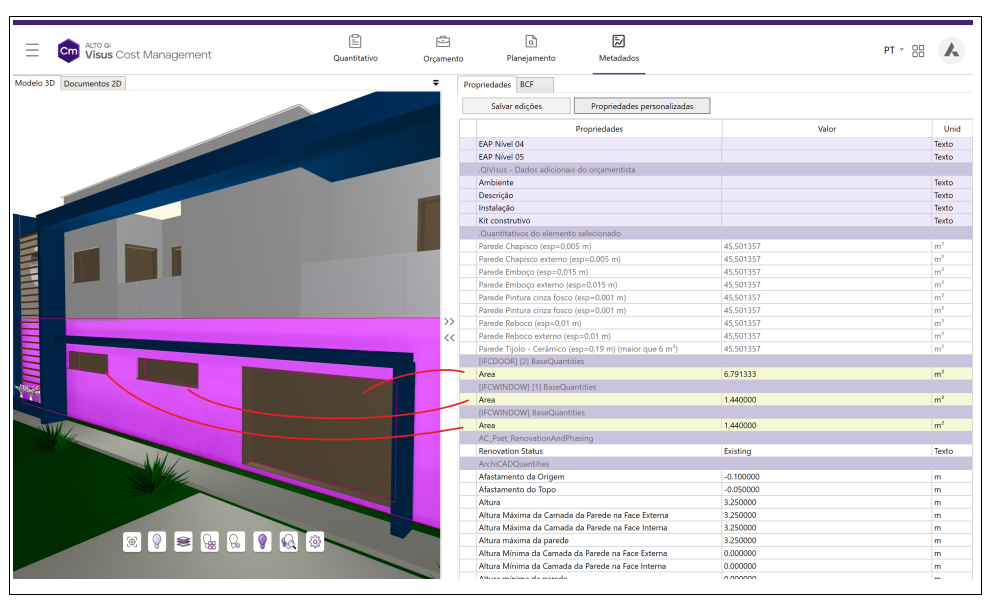
Task: Toggle the lightbulb with small square icon
Action: [x=236, y=541]
